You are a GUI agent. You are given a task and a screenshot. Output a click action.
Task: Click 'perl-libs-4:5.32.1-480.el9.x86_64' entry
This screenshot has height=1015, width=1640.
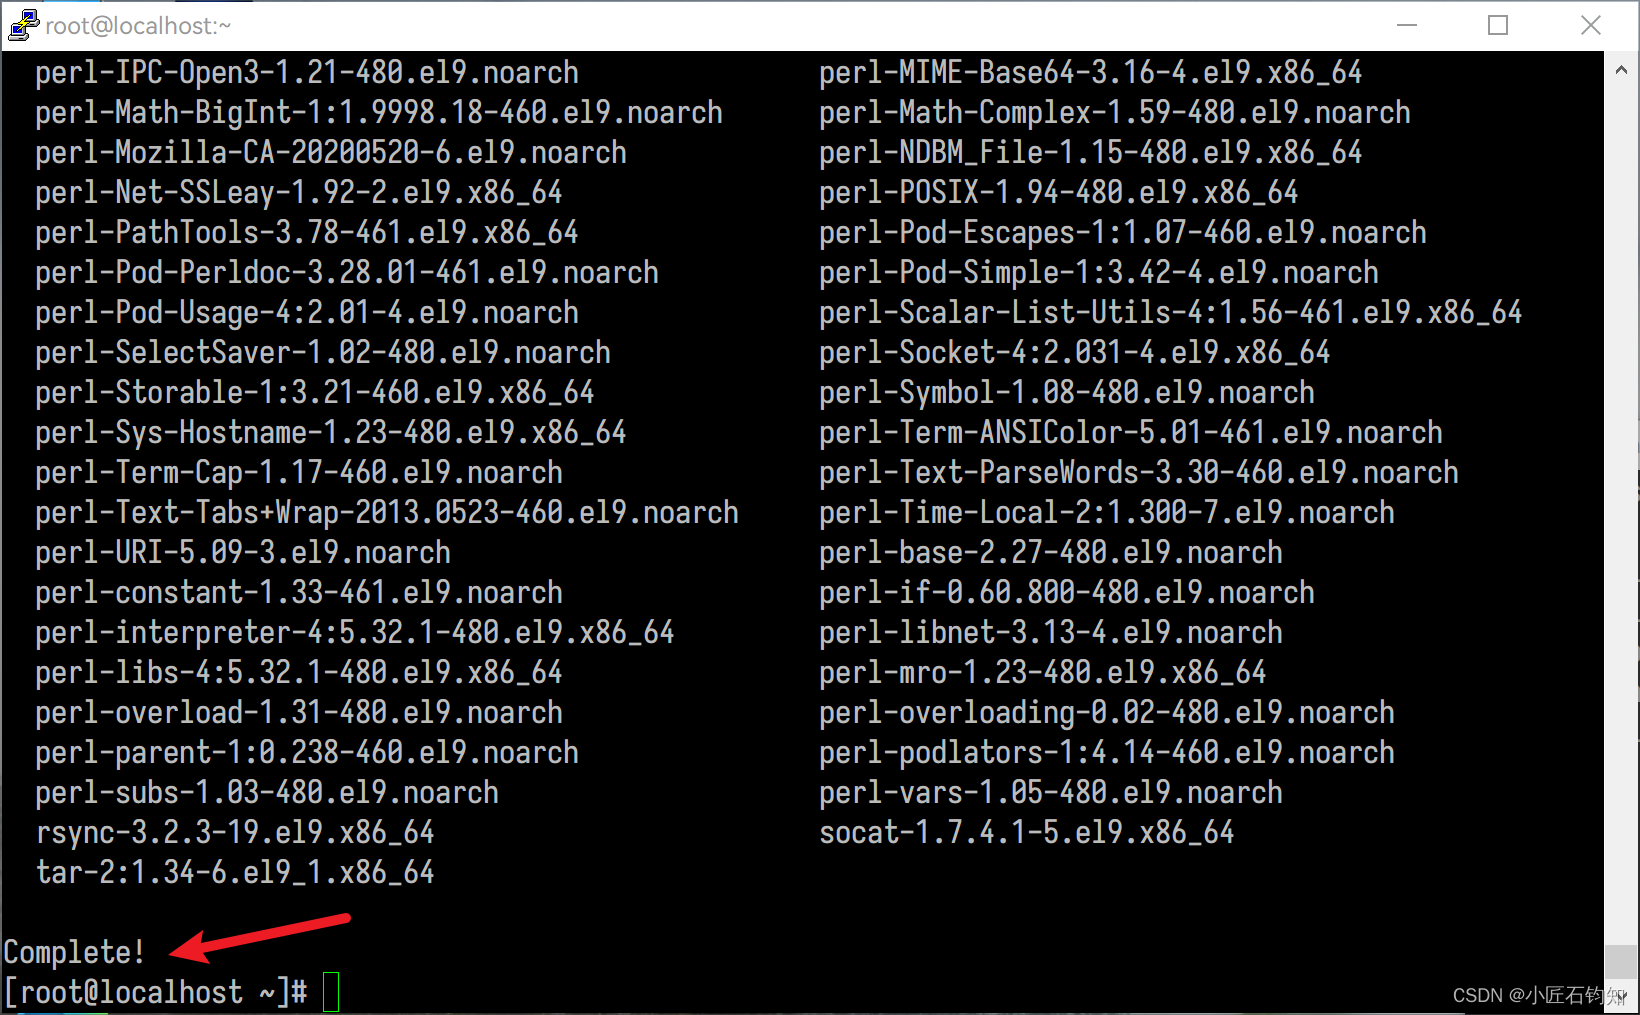299,673
